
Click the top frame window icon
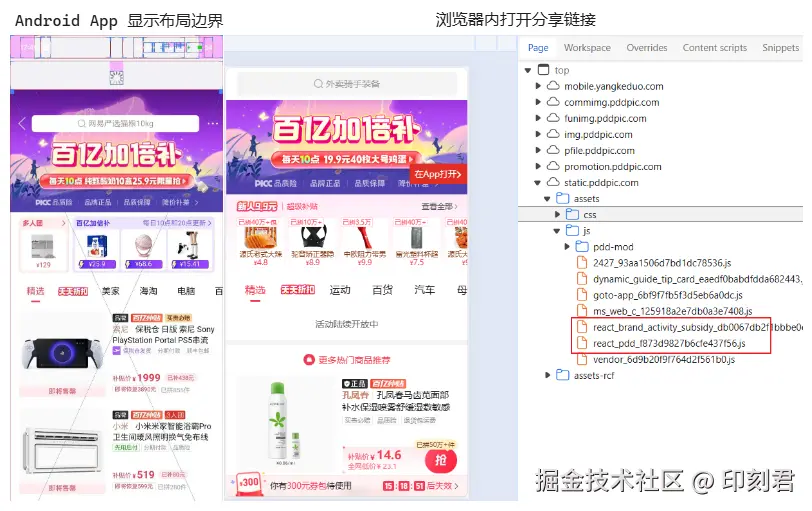543,69
